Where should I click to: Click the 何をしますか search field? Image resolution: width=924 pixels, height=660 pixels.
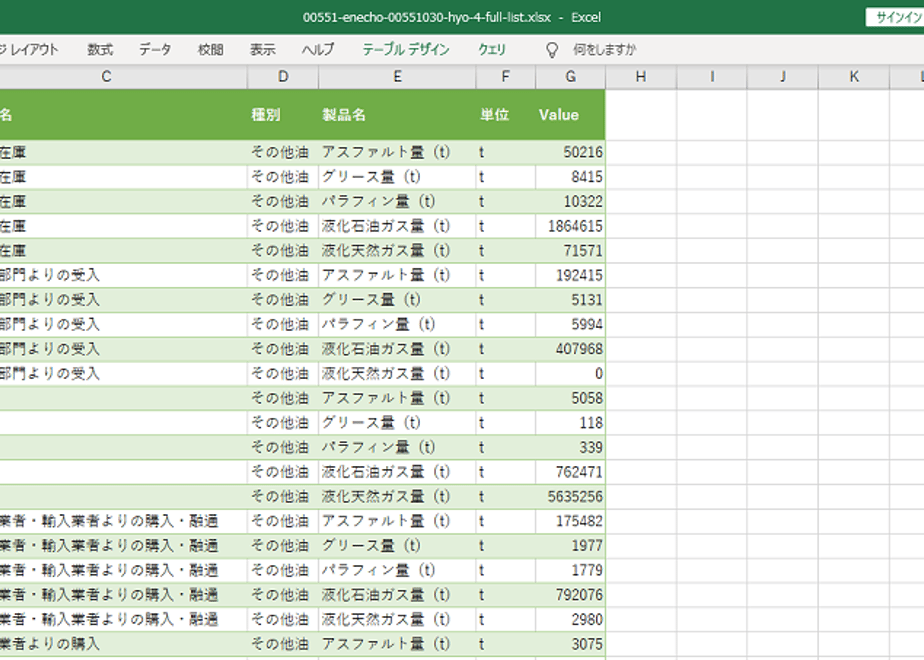pos(605,50)
